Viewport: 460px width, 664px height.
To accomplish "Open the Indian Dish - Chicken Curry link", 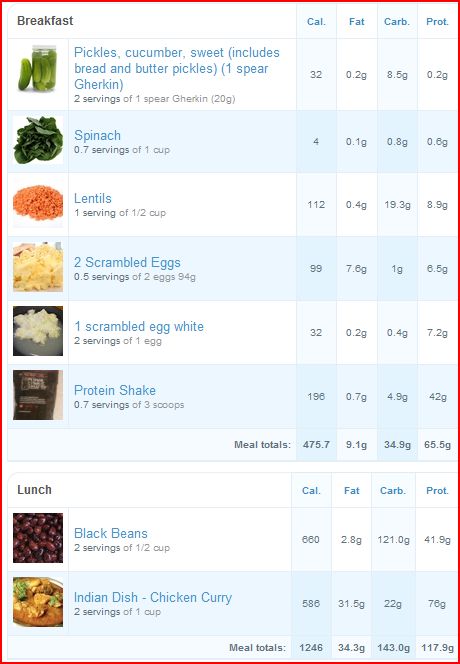I will pos(153,598).
